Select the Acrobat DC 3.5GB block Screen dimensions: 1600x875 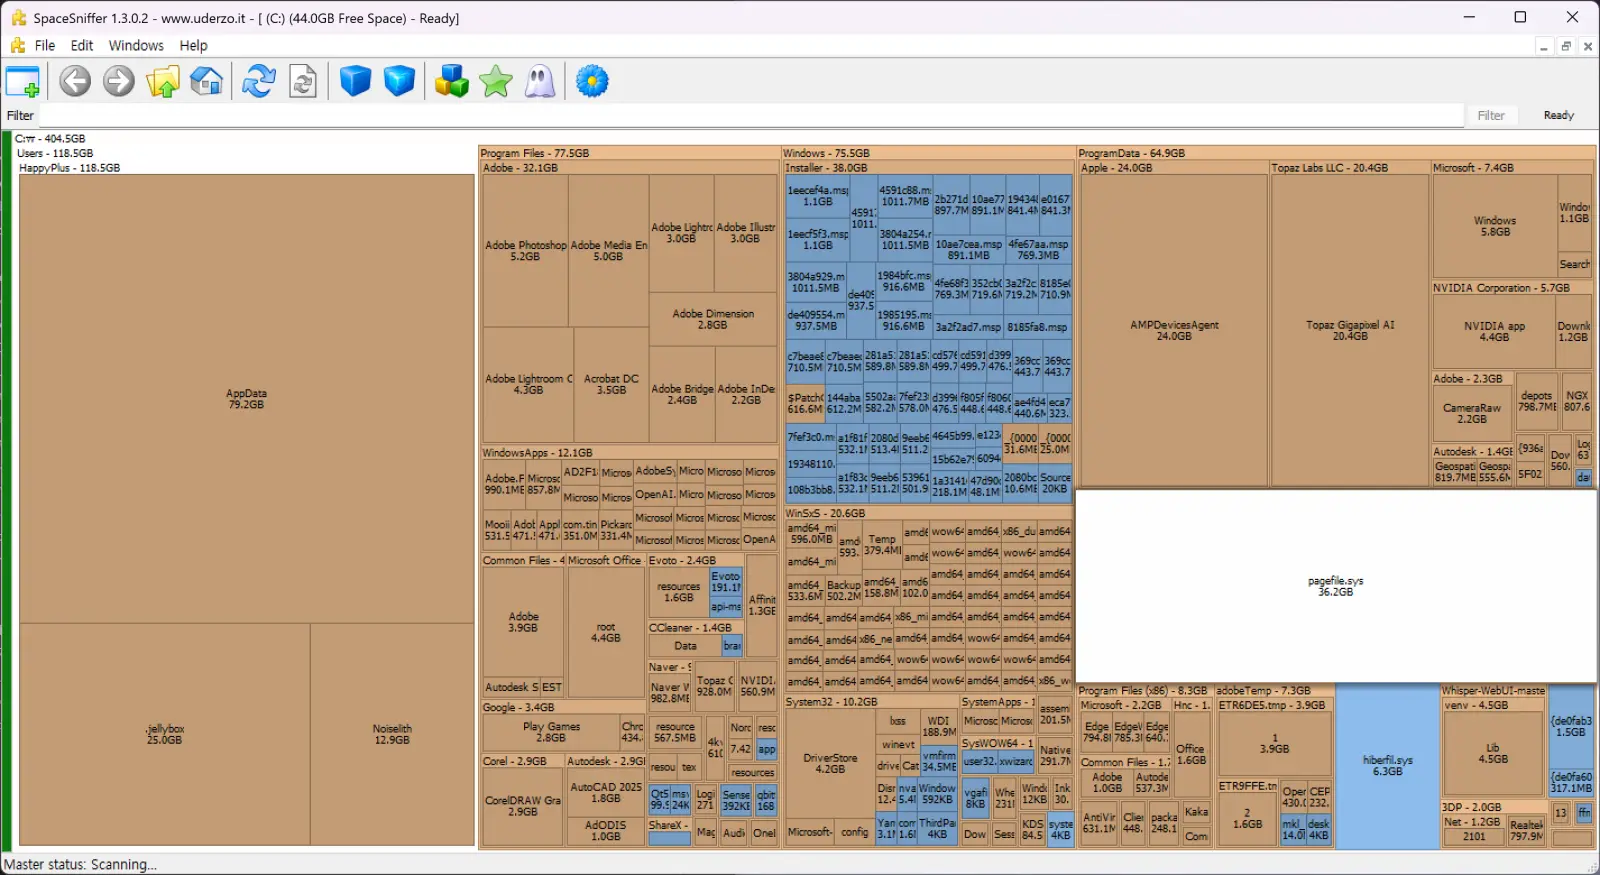[x=611, y=384]
